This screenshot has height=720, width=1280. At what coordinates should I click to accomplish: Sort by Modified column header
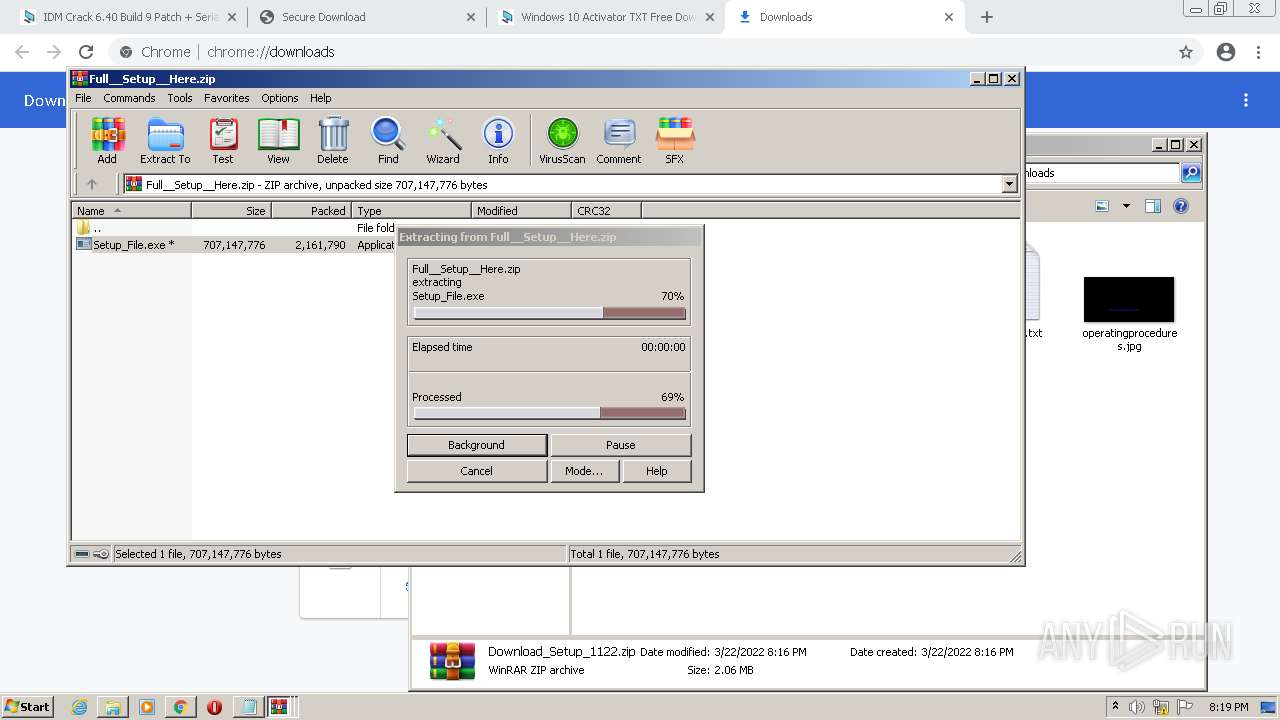point(521,211)
